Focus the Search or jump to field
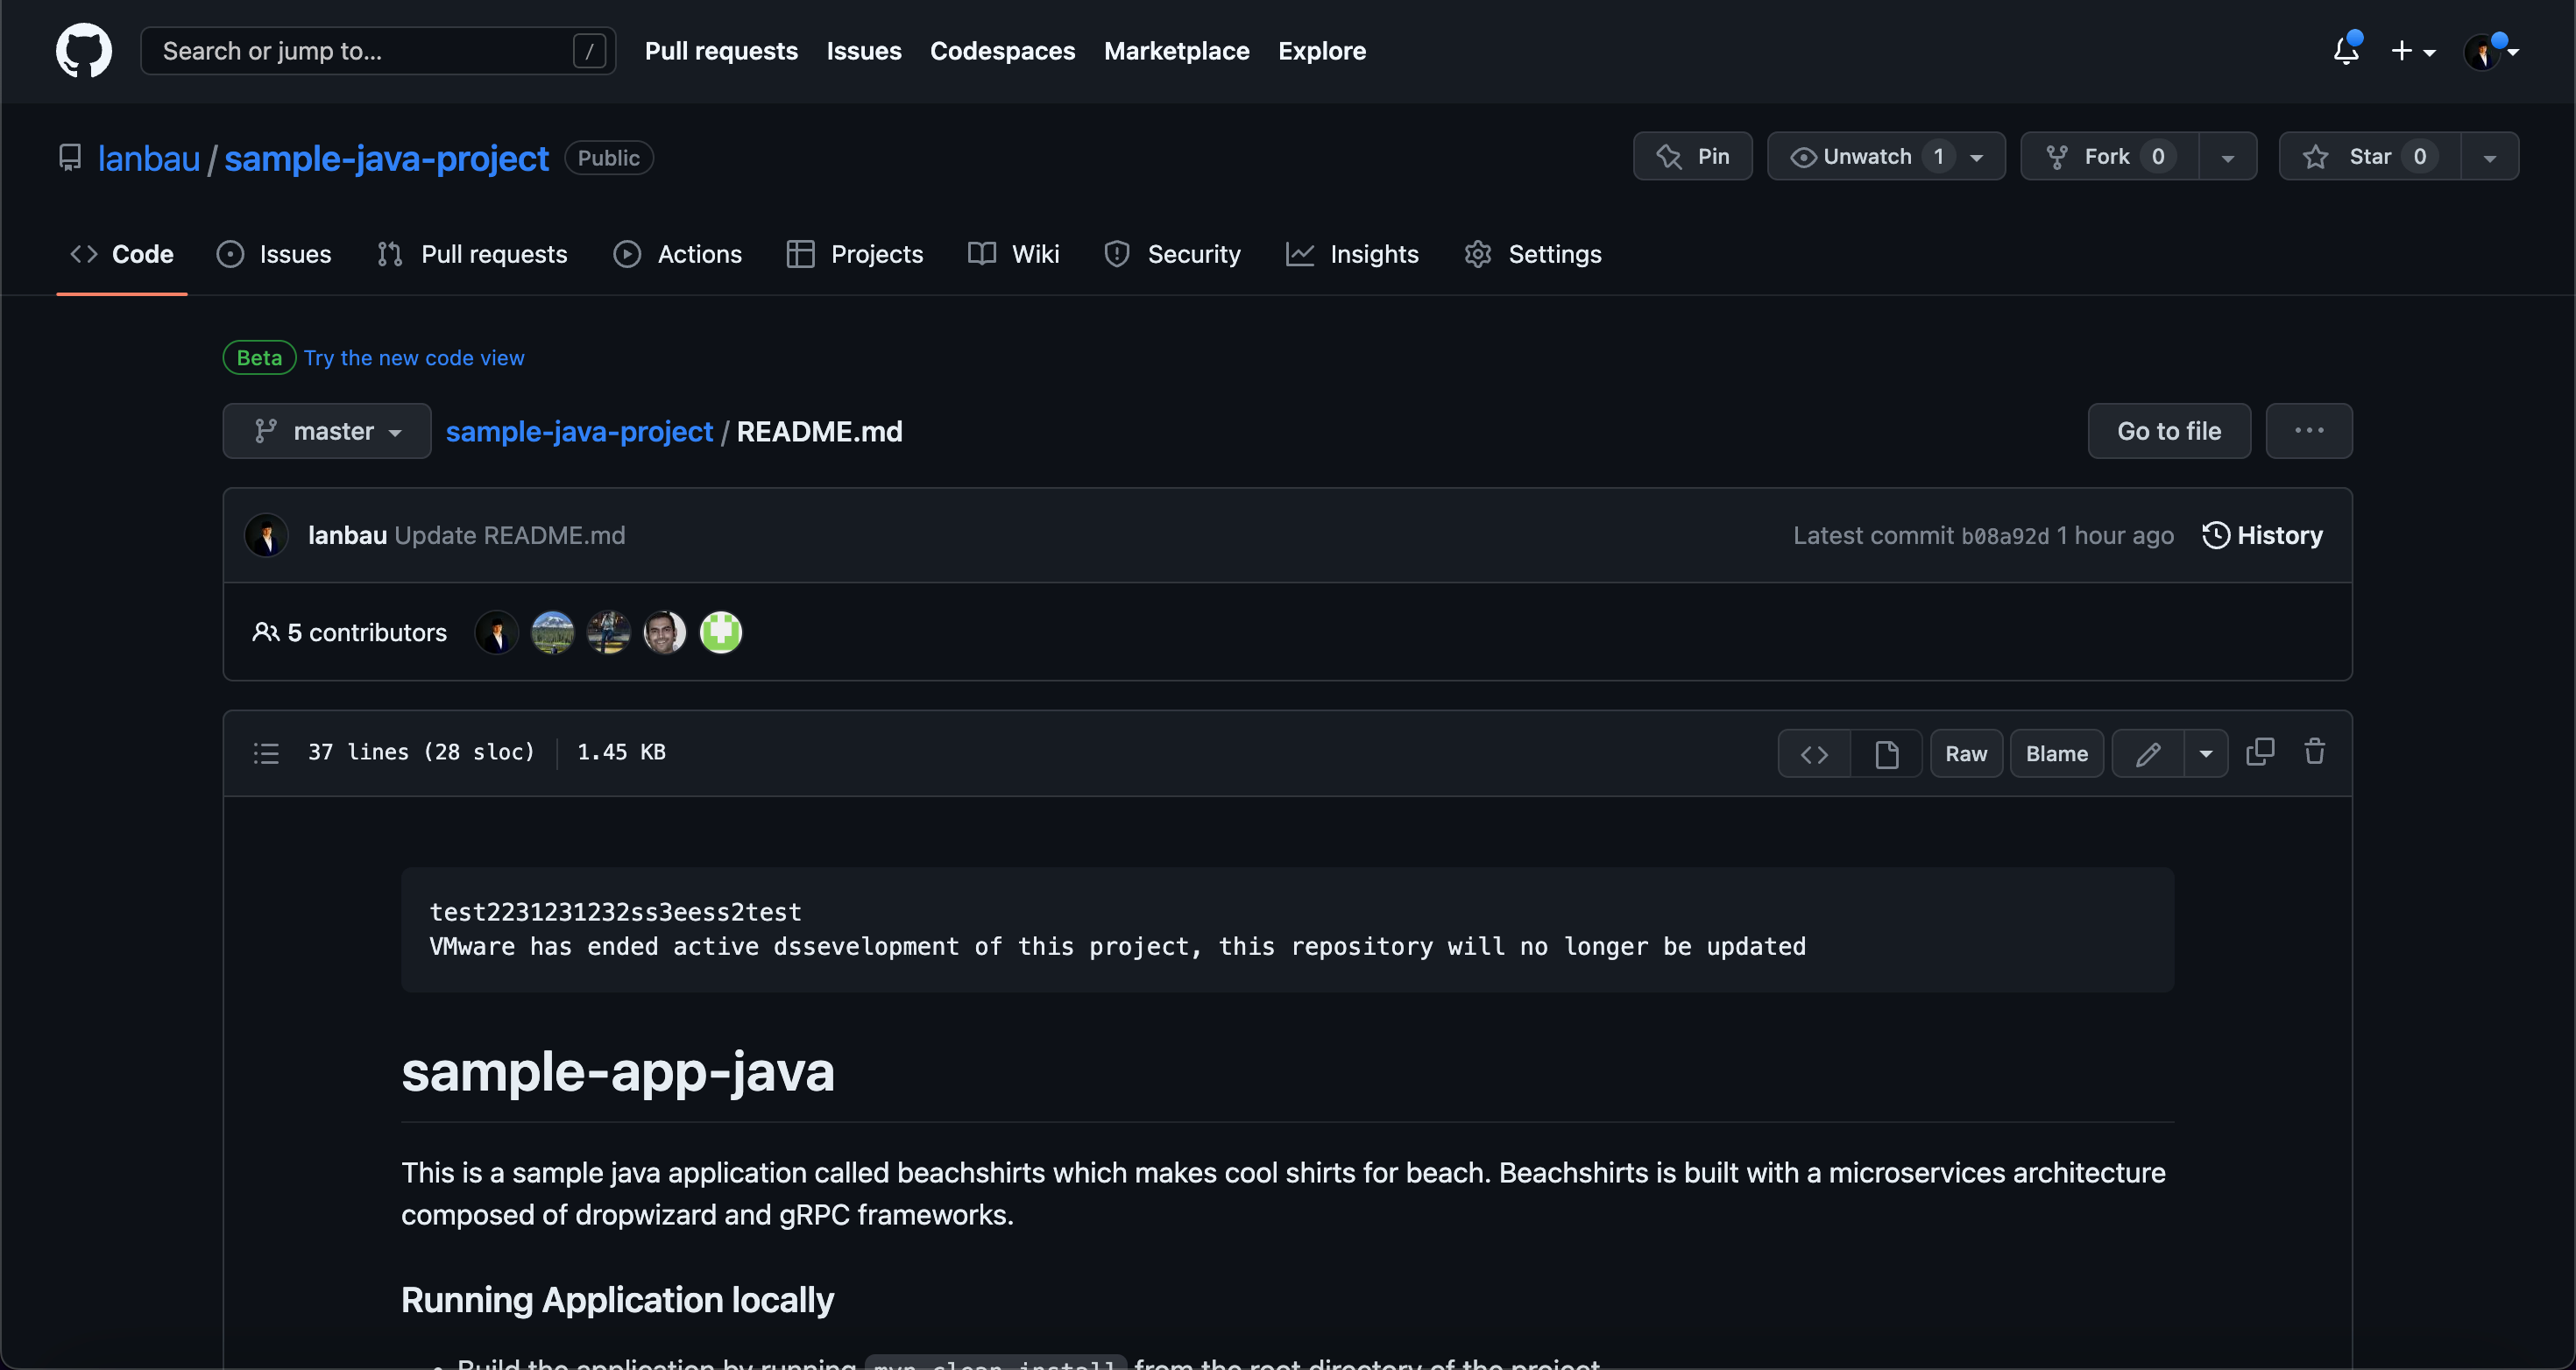2576x1370 pixels. point(378,50)
